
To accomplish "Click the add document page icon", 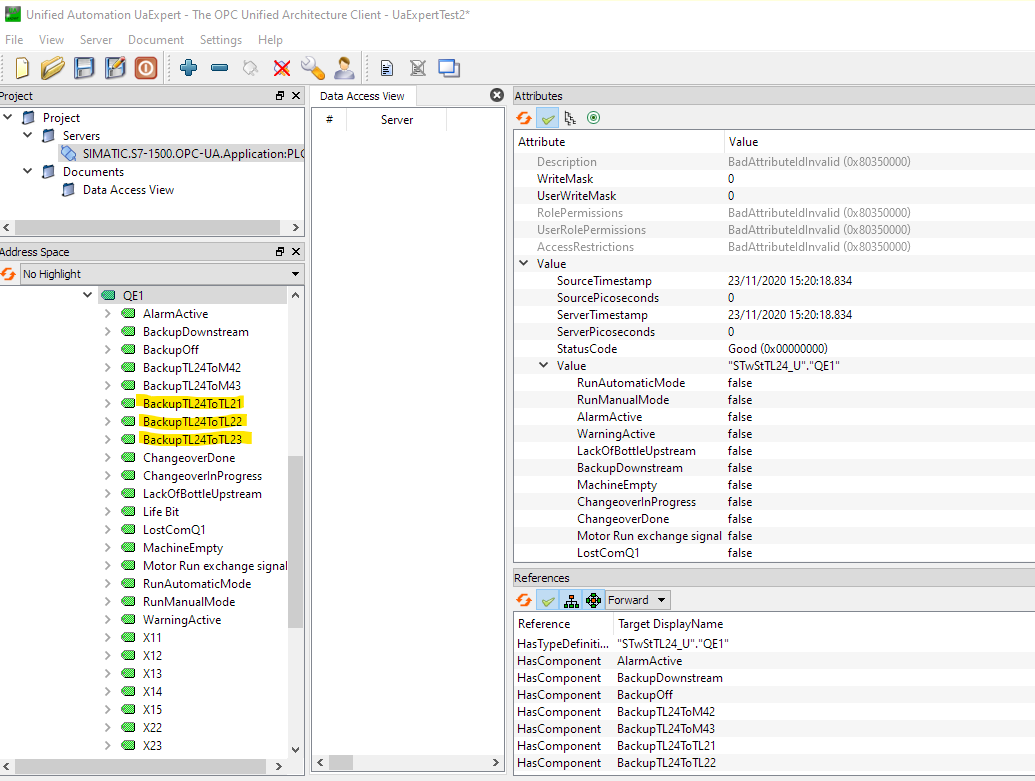I will pos(387,67).
